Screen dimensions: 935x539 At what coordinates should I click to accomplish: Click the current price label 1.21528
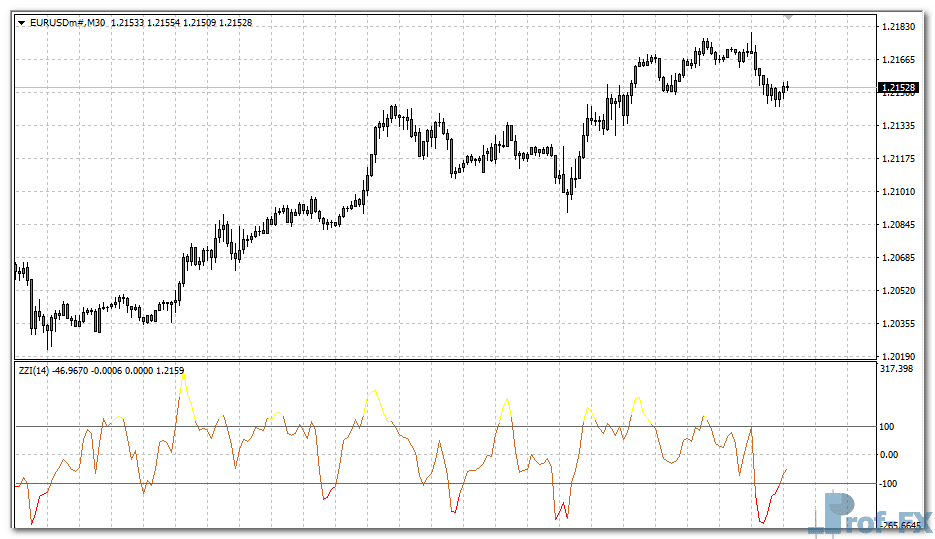coord(898,88)
